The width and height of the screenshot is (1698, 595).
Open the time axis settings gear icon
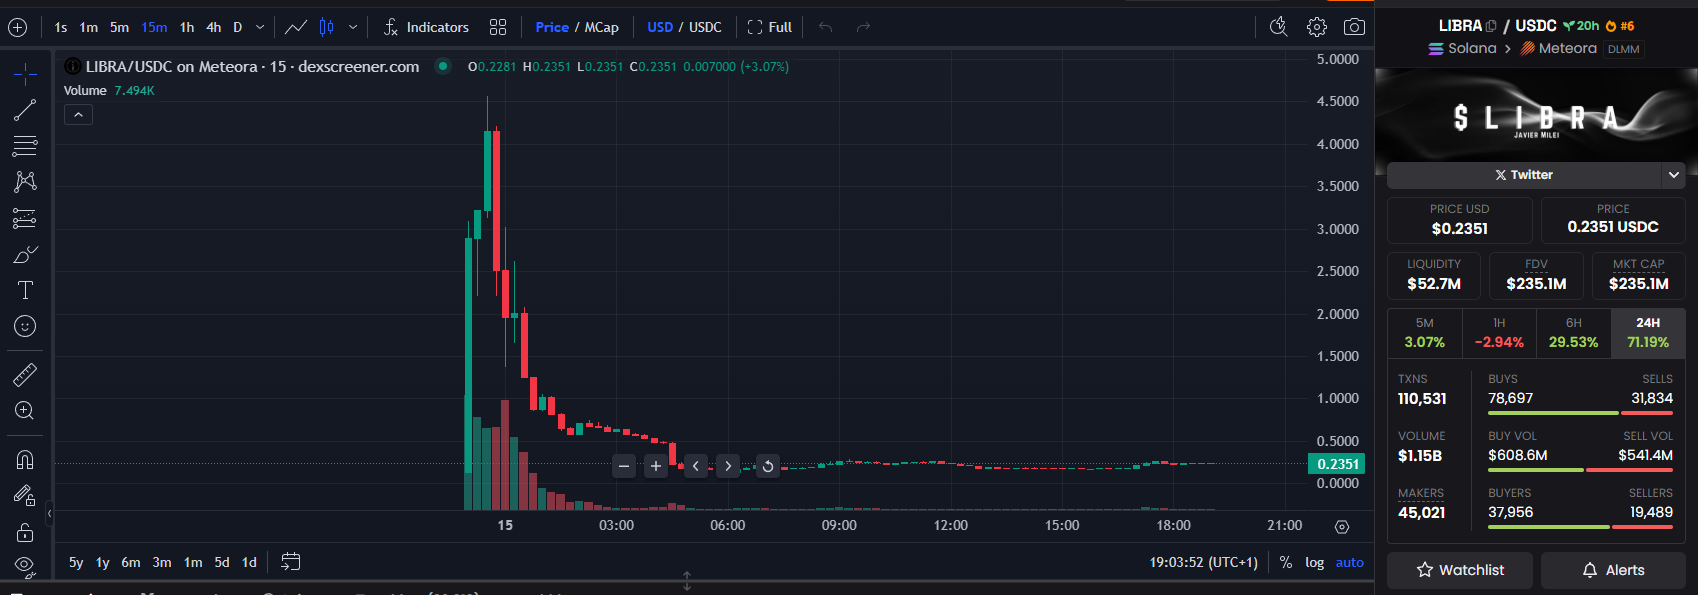point(1342,527)
